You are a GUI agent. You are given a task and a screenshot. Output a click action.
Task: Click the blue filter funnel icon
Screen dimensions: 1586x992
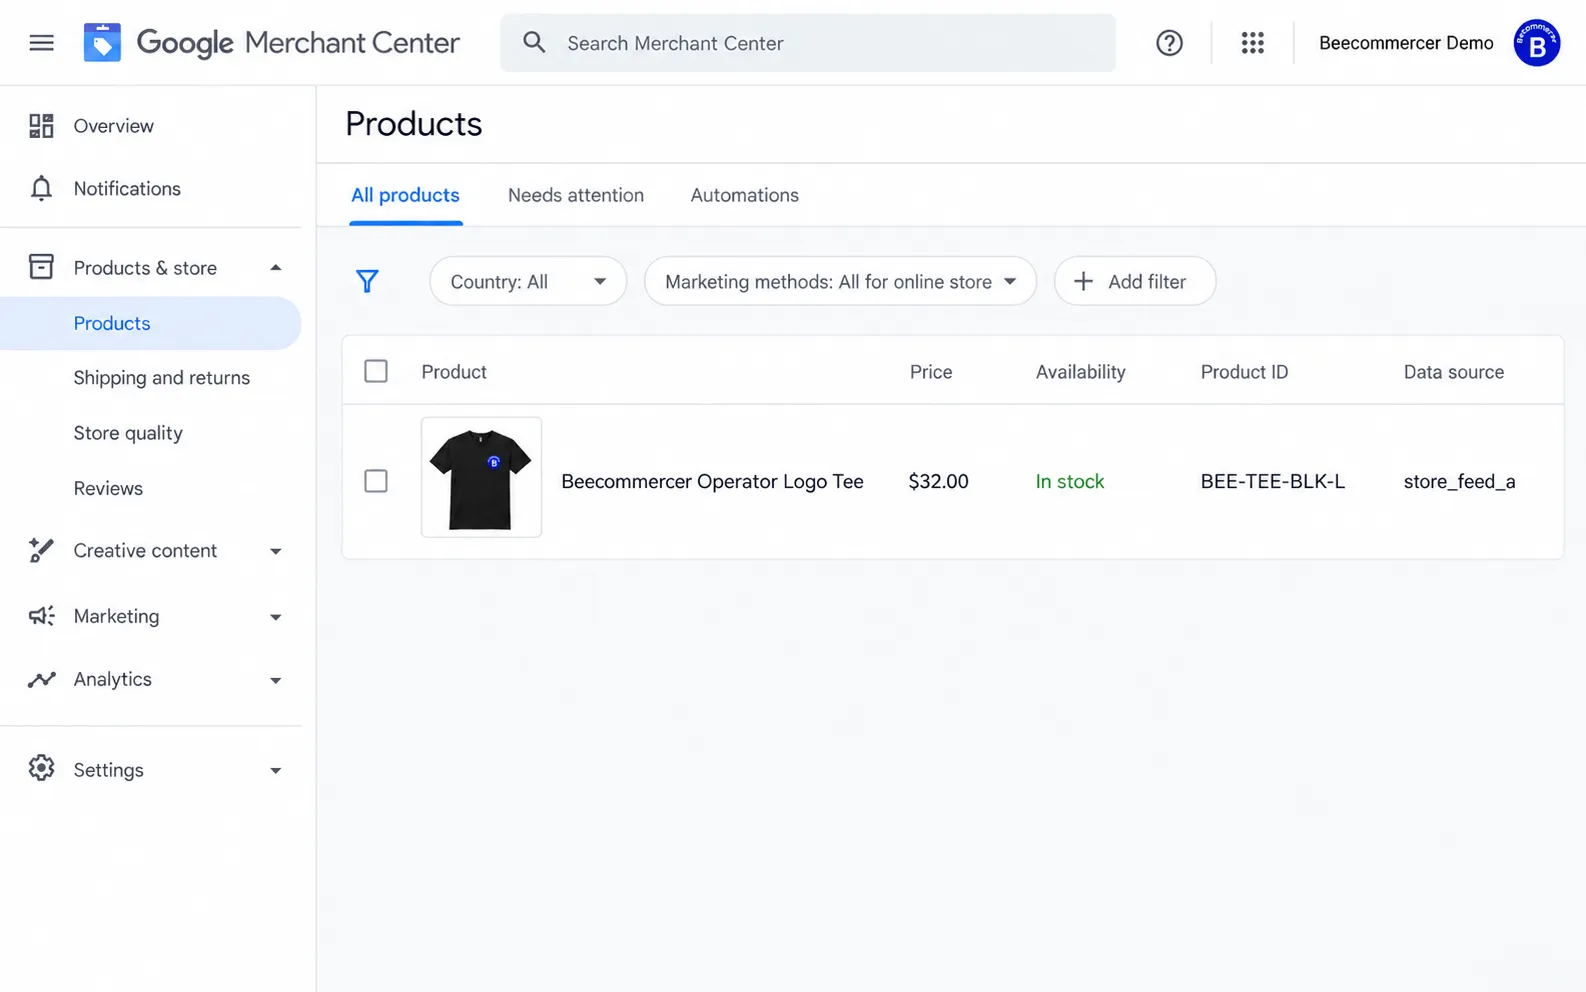[367, 282]
